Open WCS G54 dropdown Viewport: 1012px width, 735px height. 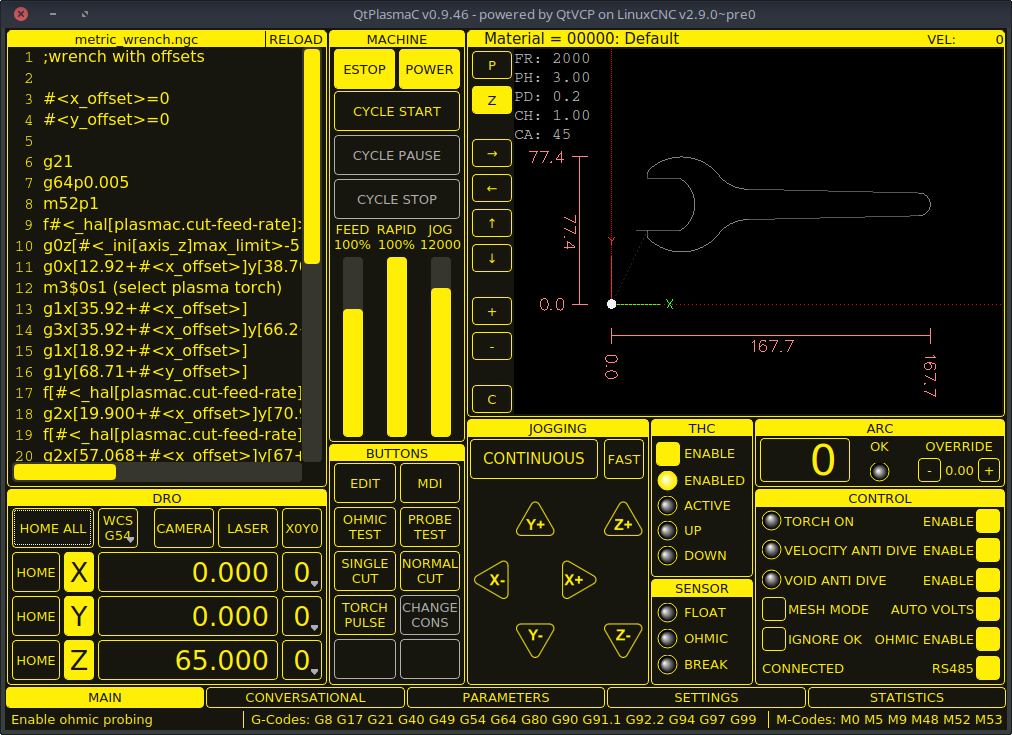118,528
